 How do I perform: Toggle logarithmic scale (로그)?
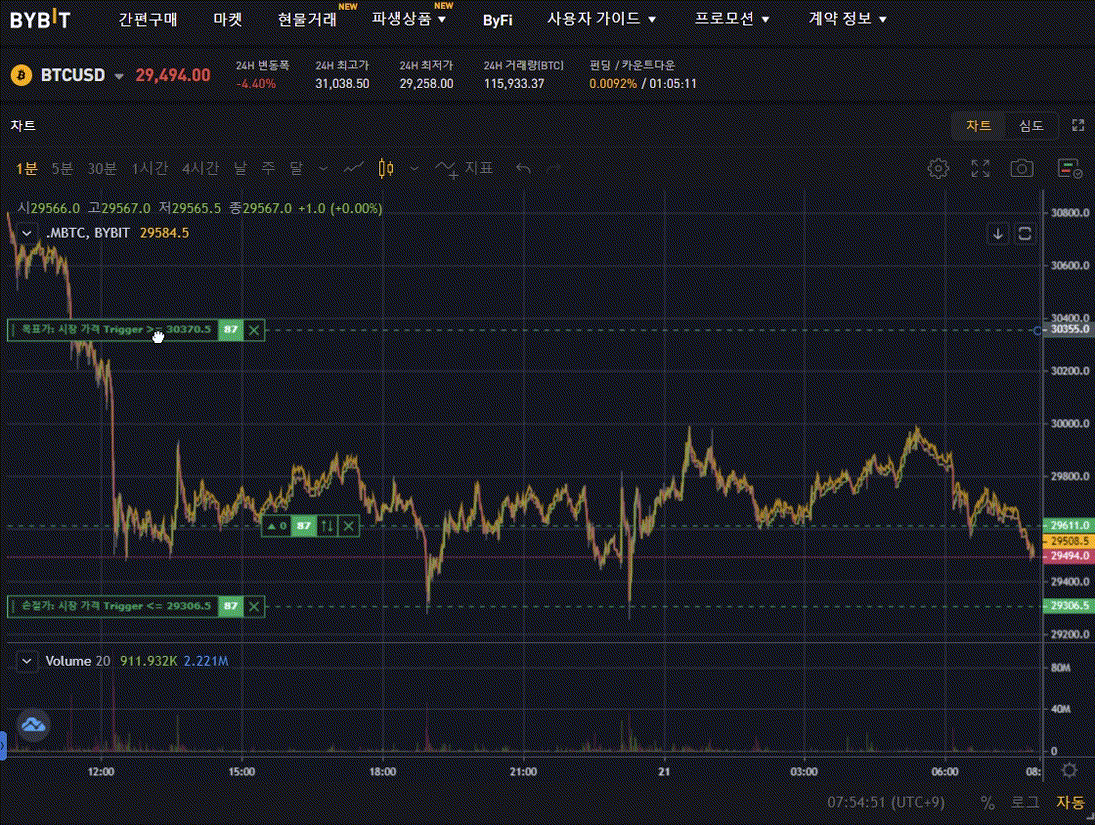1025,802
